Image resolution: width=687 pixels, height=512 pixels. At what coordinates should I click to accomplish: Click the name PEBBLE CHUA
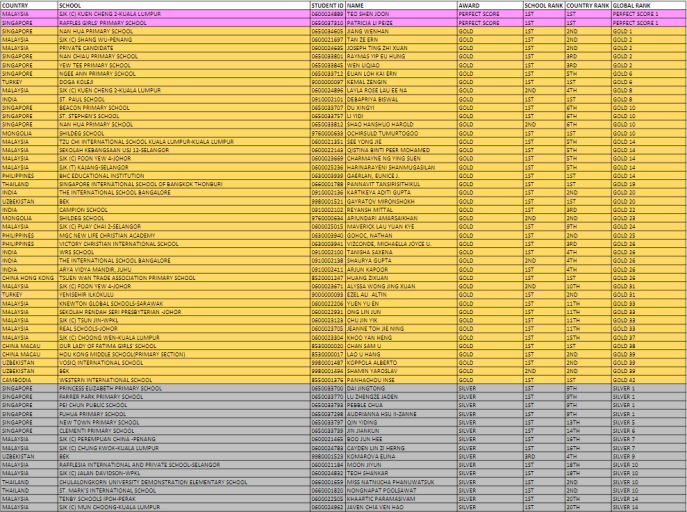pyautogui.click(x=401, y=405)
